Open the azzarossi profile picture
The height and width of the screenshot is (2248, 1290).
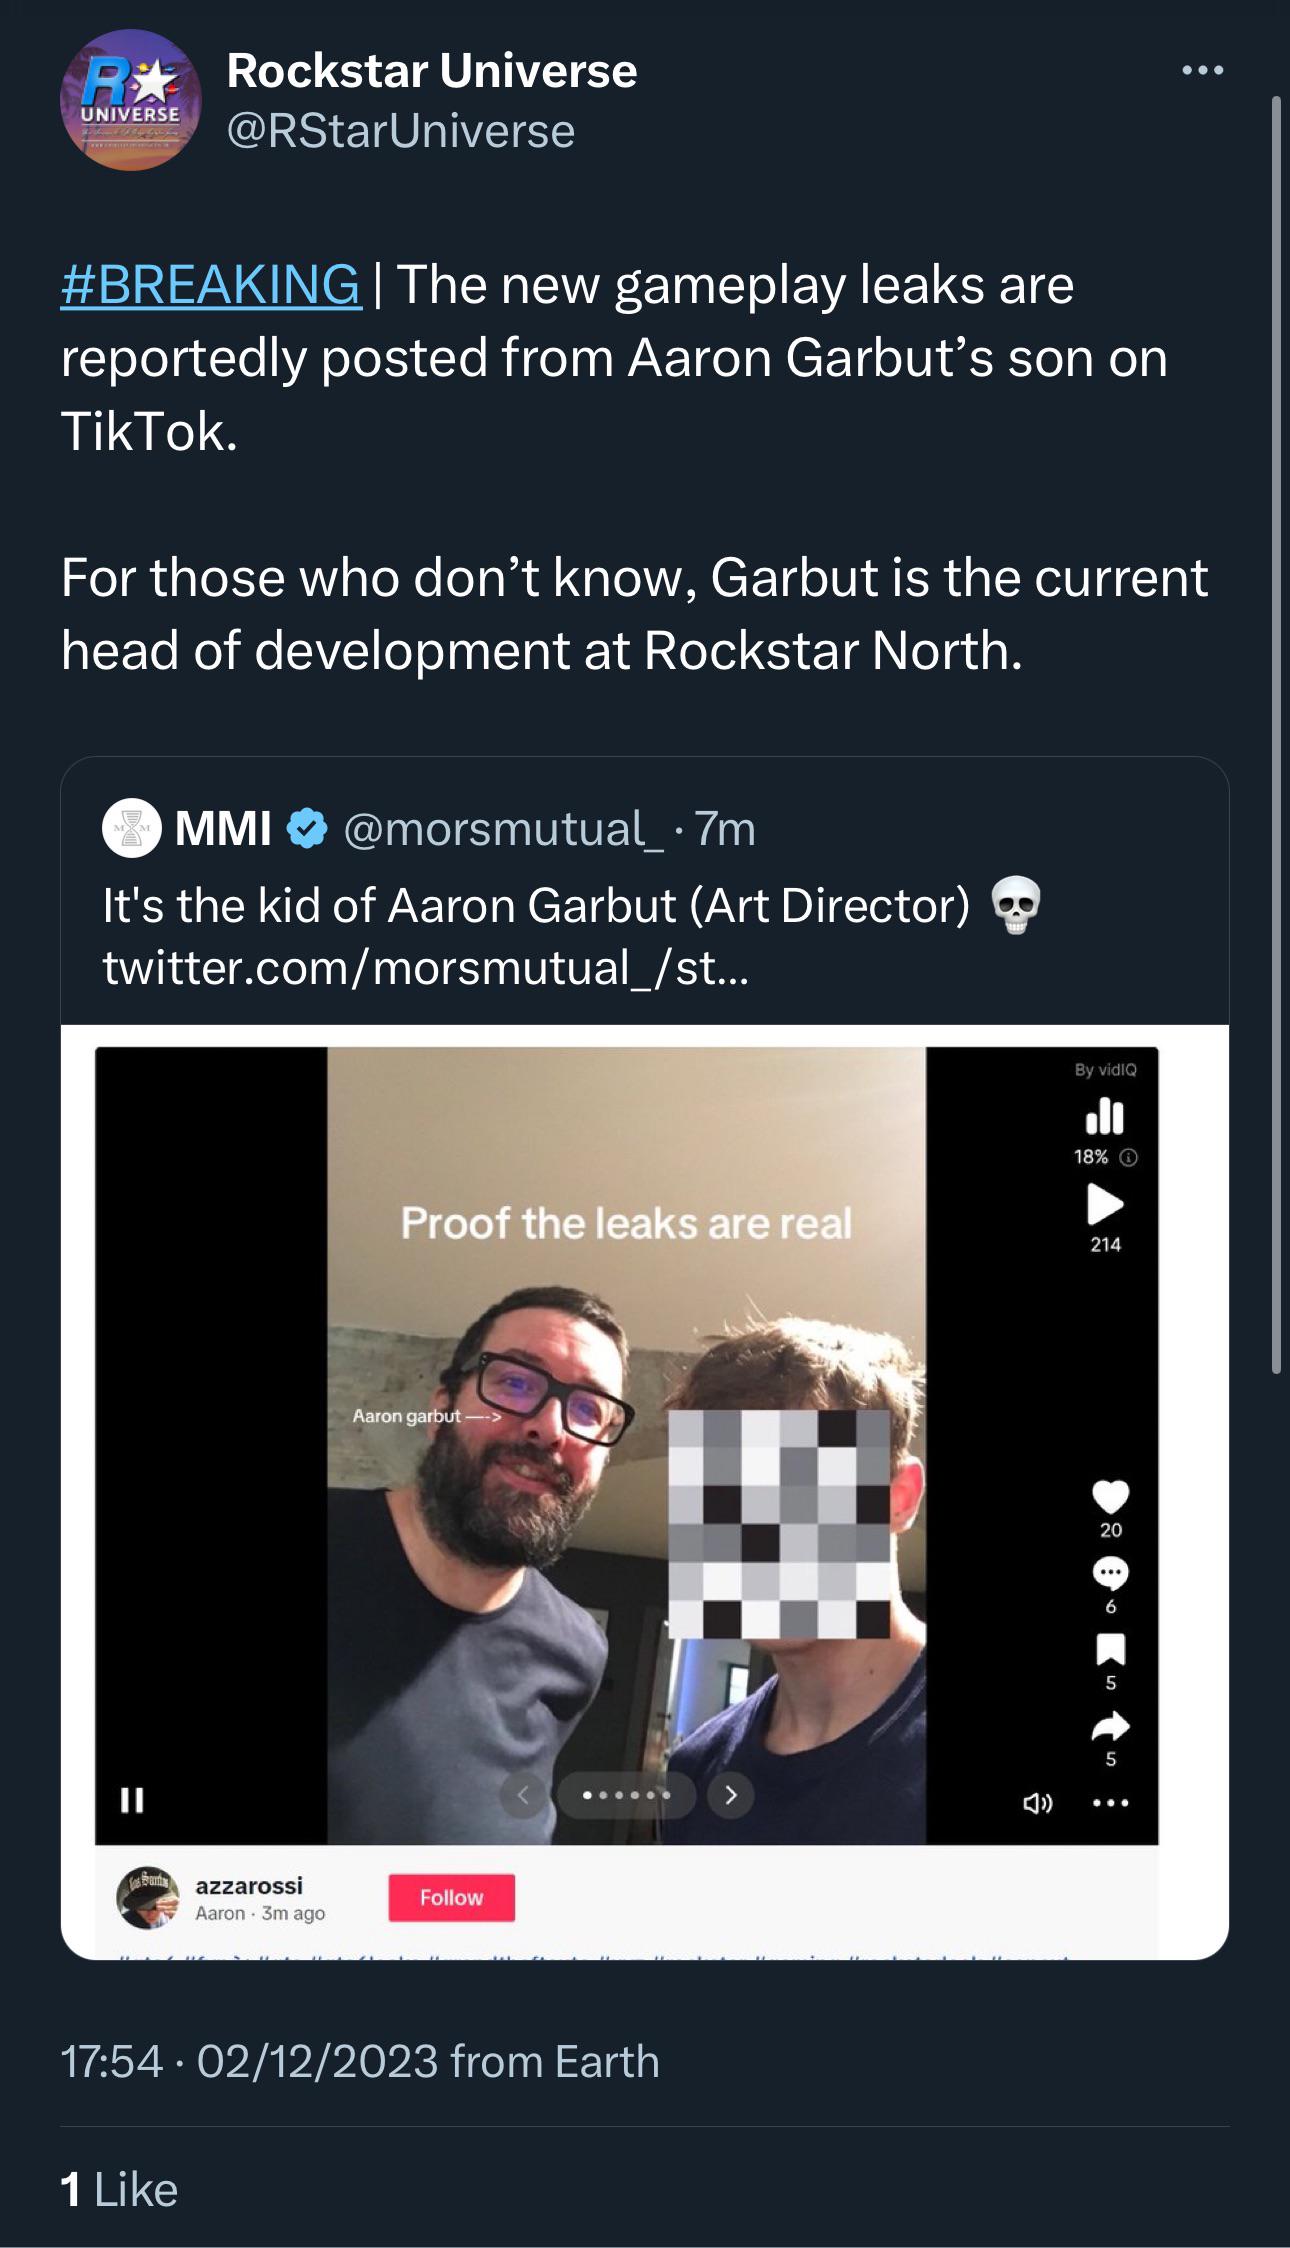(x=147, y=1897)
